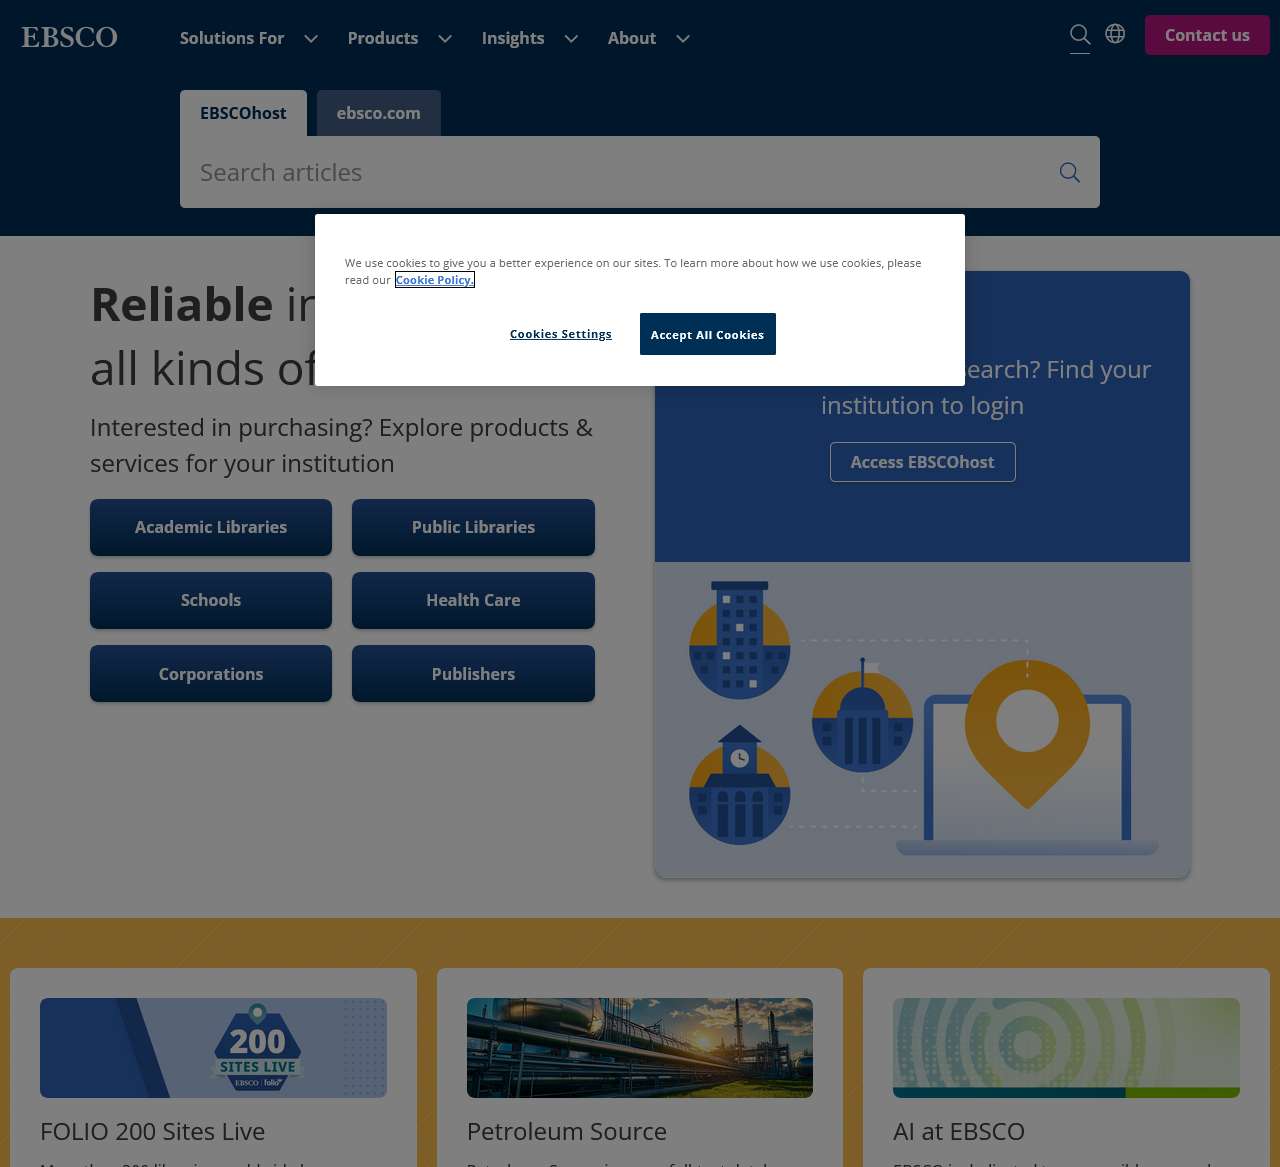The height and width of the screenshot is (1167, 1280).
Task: Click the Search articles input field
Action: pos(600,172)
